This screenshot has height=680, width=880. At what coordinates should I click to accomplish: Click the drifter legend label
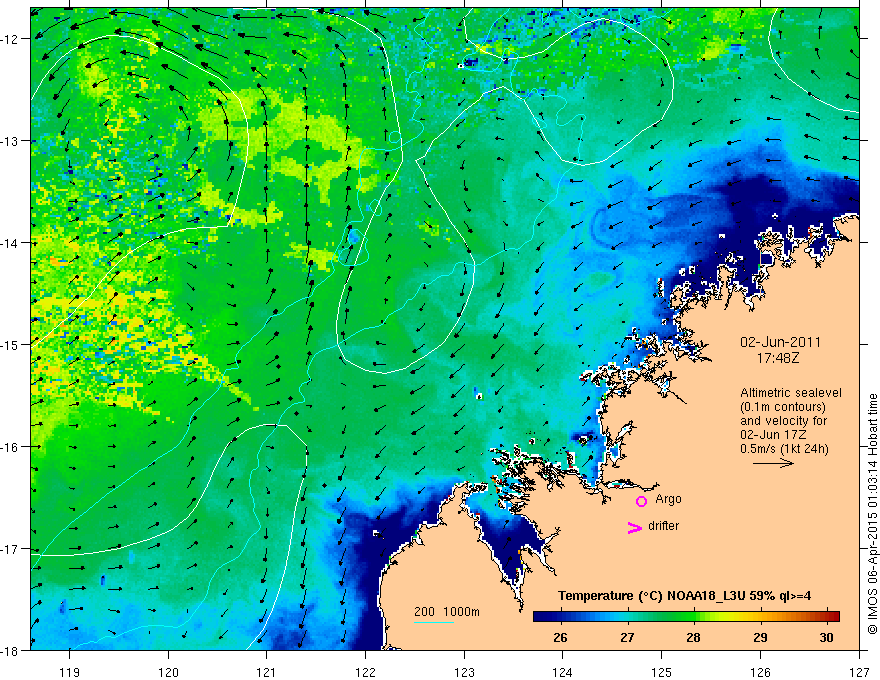click(x=663, y=526)
